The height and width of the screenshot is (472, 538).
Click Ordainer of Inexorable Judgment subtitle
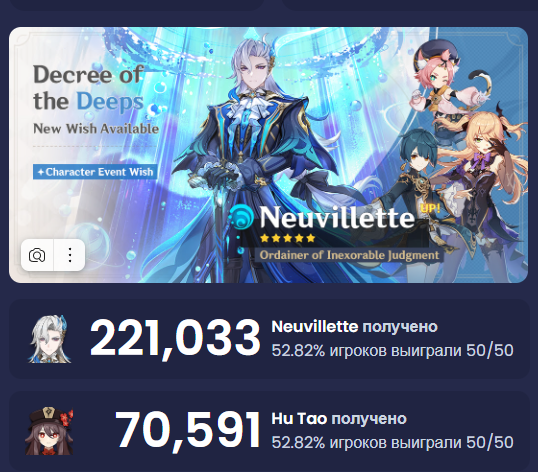[x=349, y=255]
